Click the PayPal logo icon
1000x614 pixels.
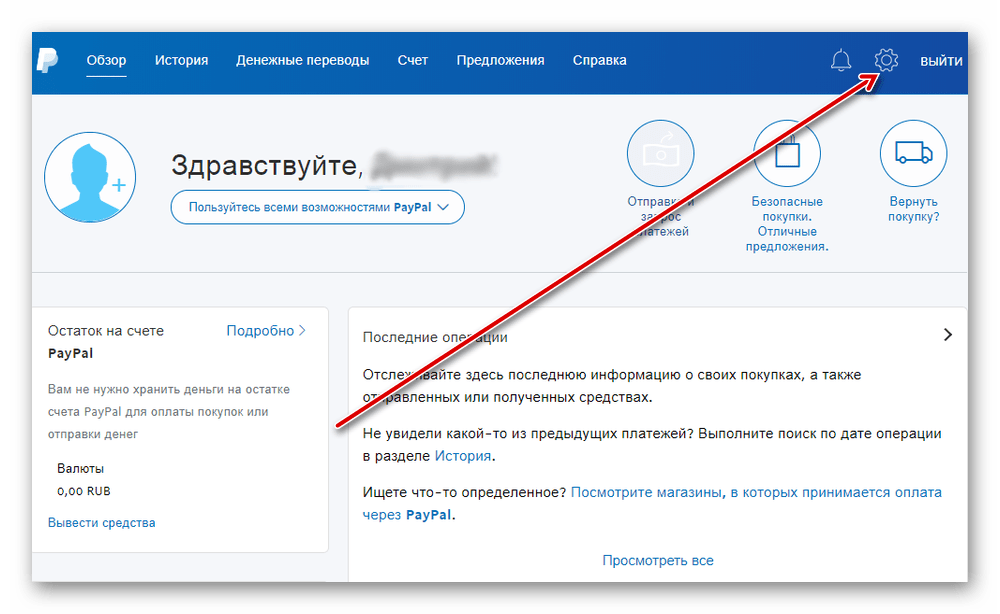tap(47, 61)
